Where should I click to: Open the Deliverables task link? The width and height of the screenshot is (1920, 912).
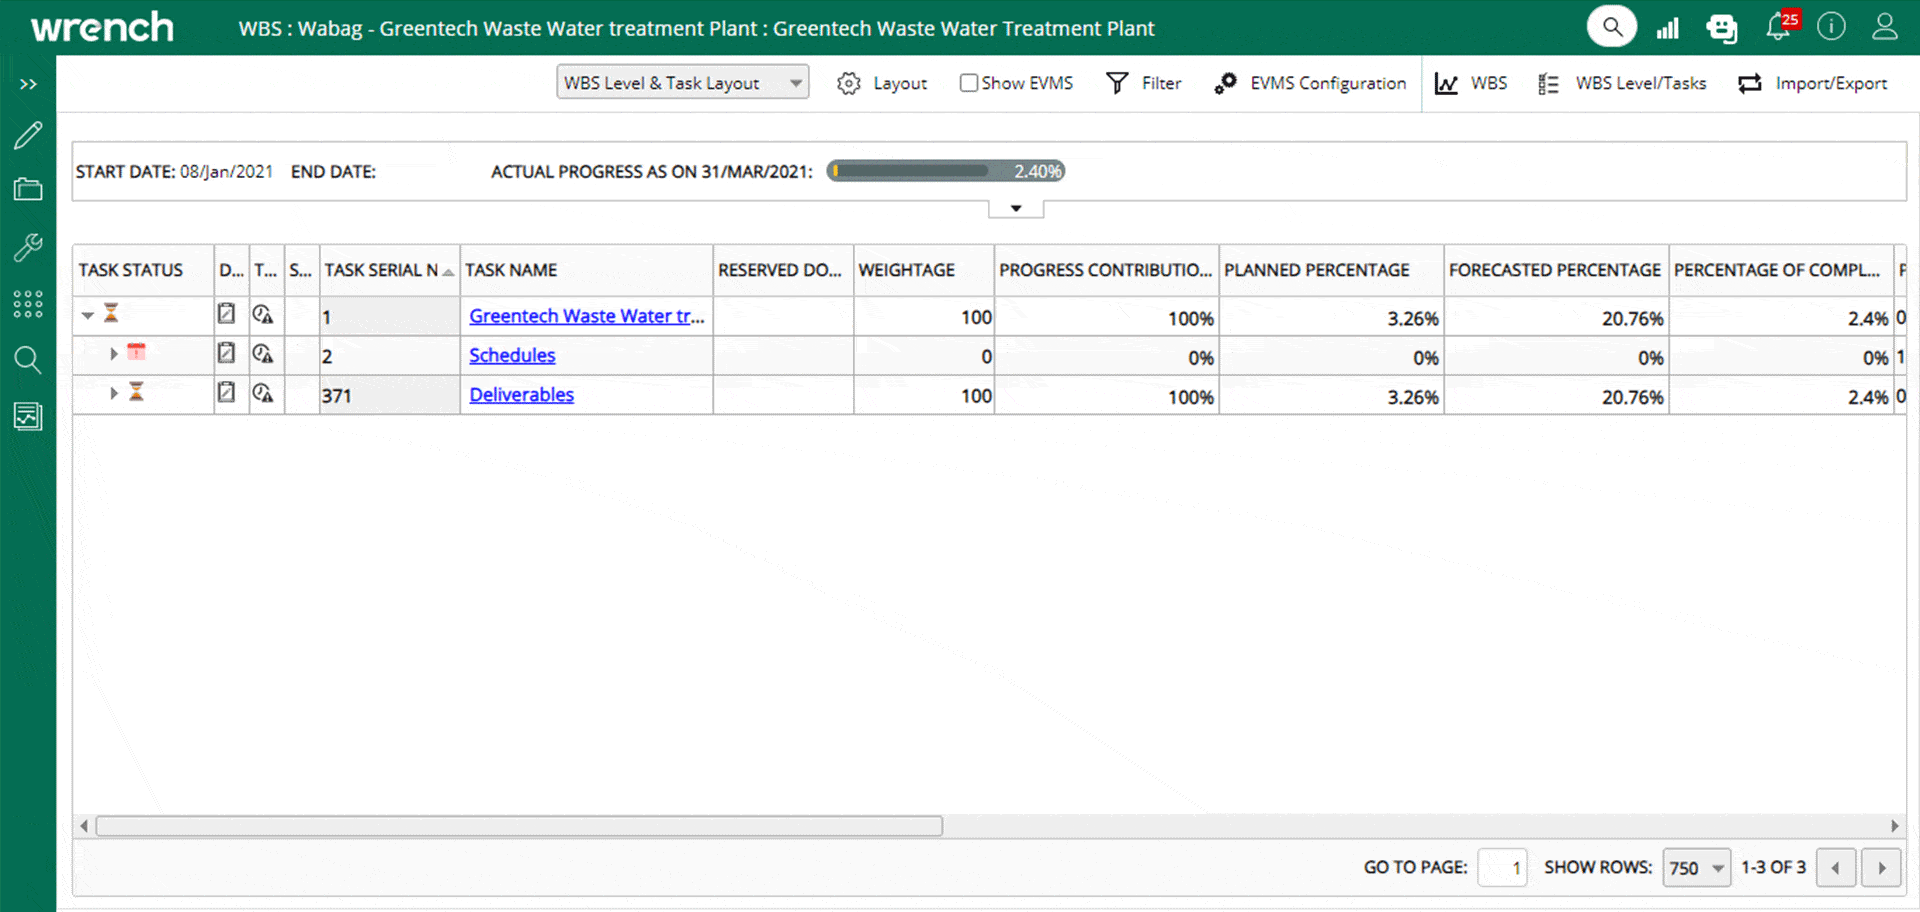[522, 394]
